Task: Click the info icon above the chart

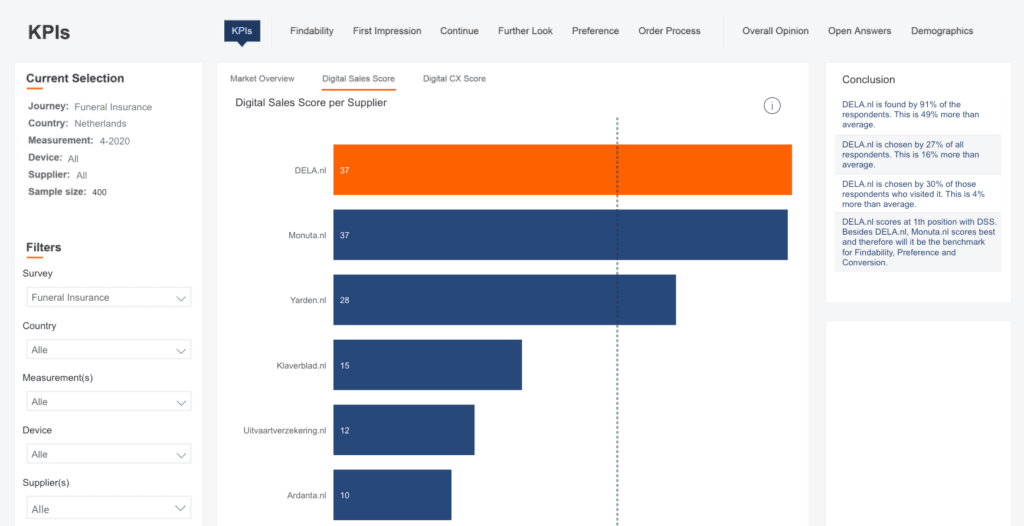Action: click(x=772, y=106)
